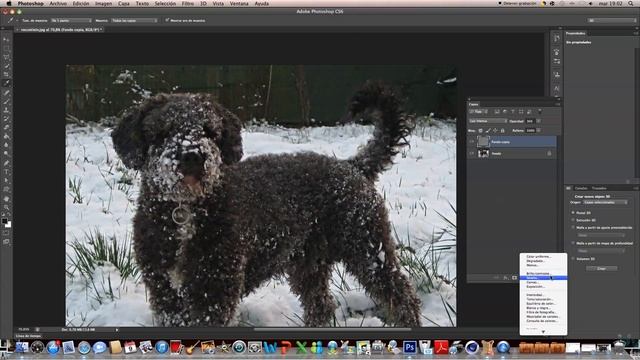
Task: Open the 'Tam. de muestra' dropdown
Action: click(x=71, y=20)
